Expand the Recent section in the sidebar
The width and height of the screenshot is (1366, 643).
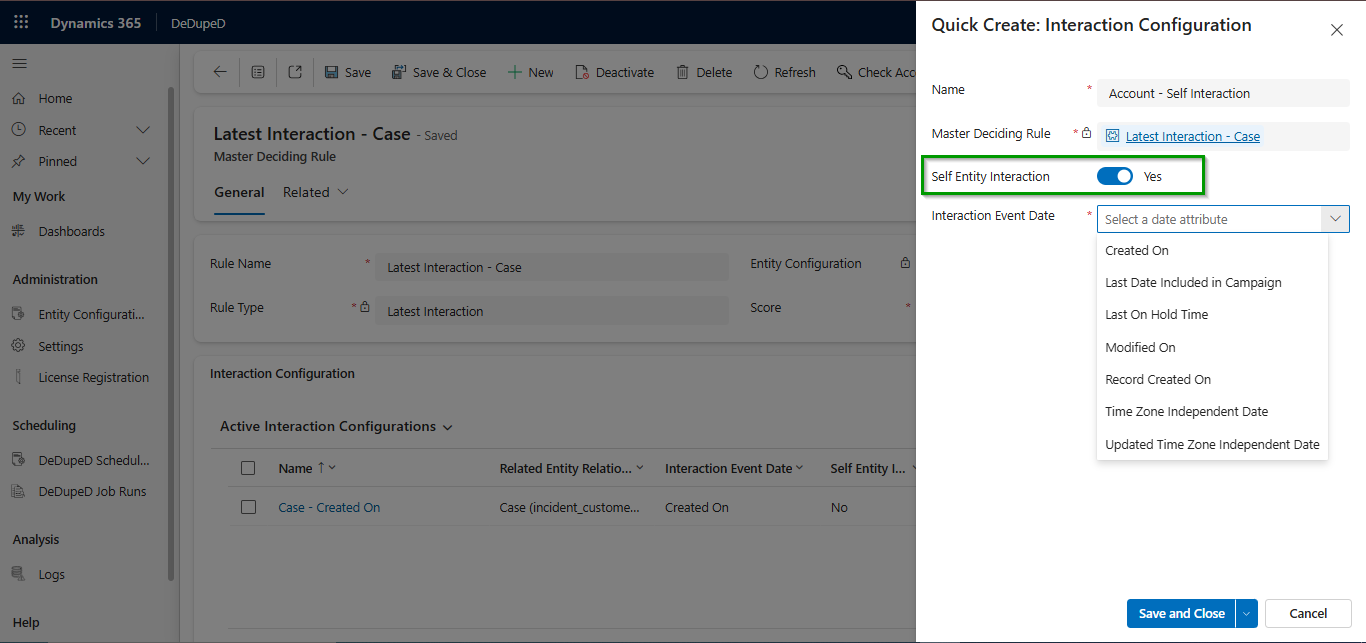click(x=142, y=130)
